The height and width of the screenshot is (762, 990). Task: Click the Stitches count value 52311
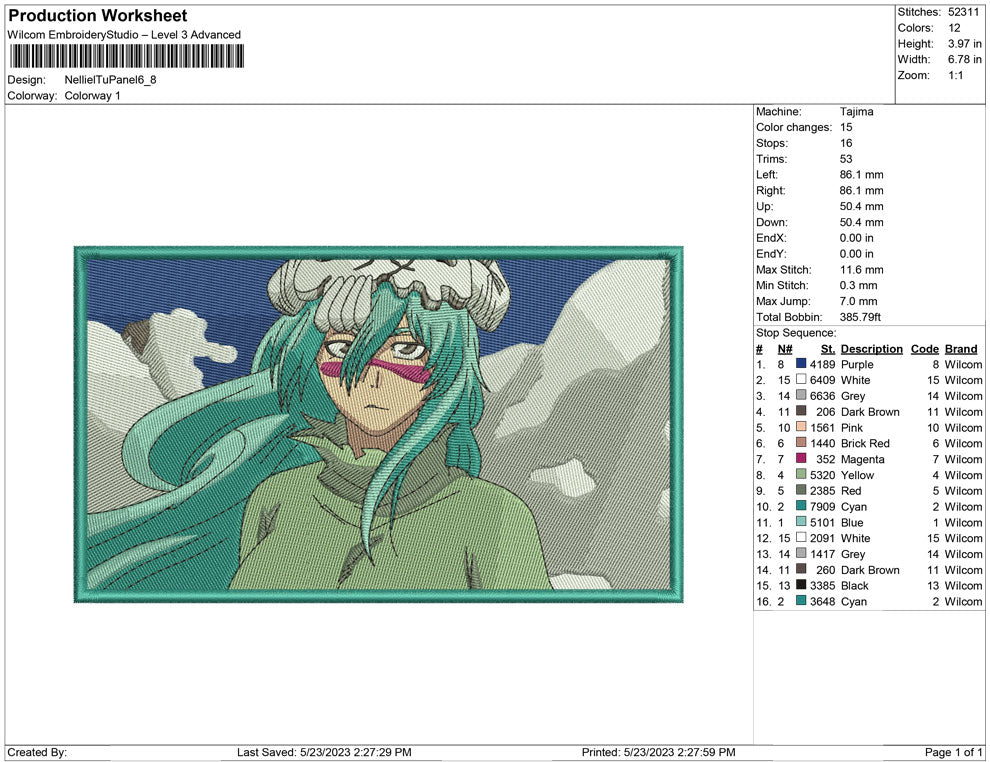(962, 13)
